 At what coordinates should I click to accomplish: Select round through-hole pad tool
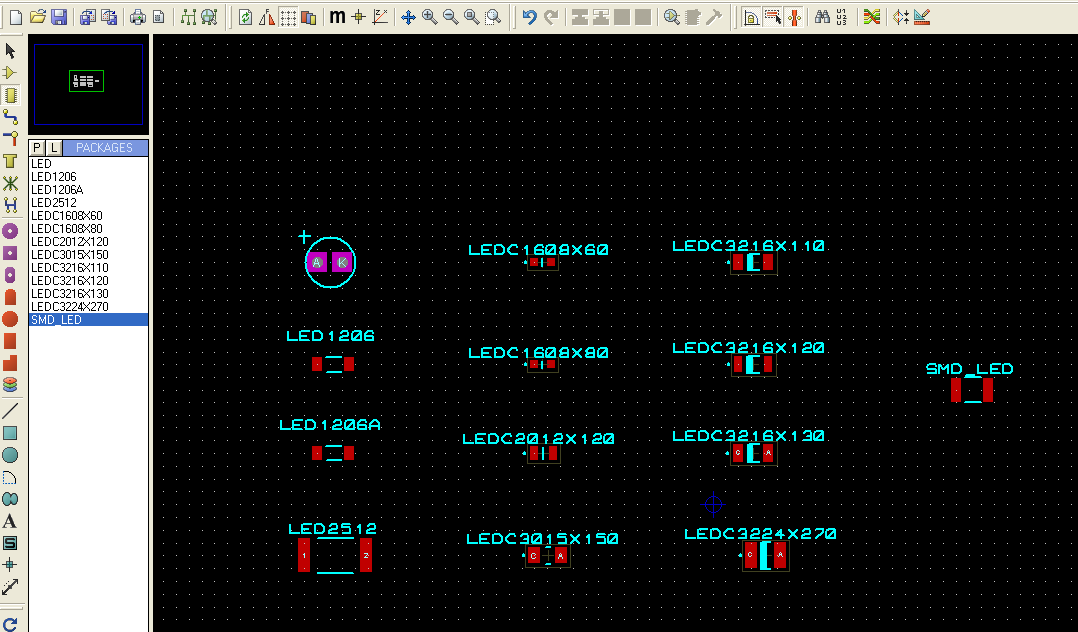coord(10,231)
